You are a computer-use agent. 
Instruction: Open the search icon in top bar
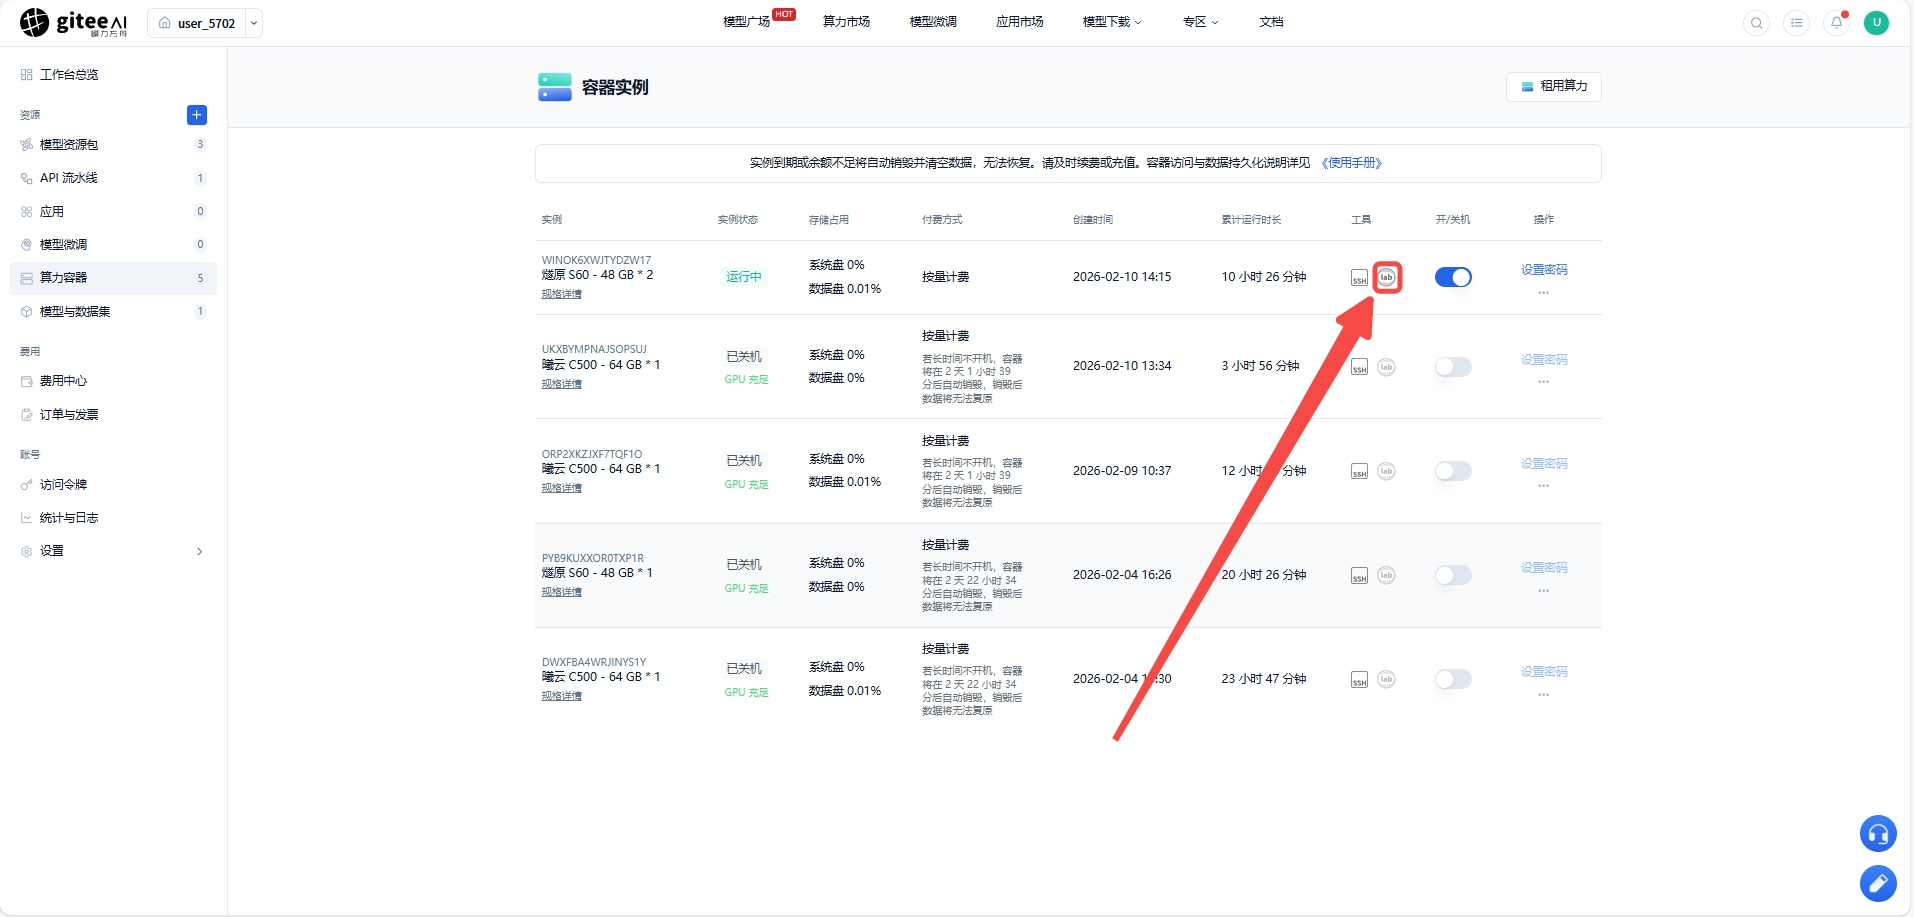(1756, 23)
